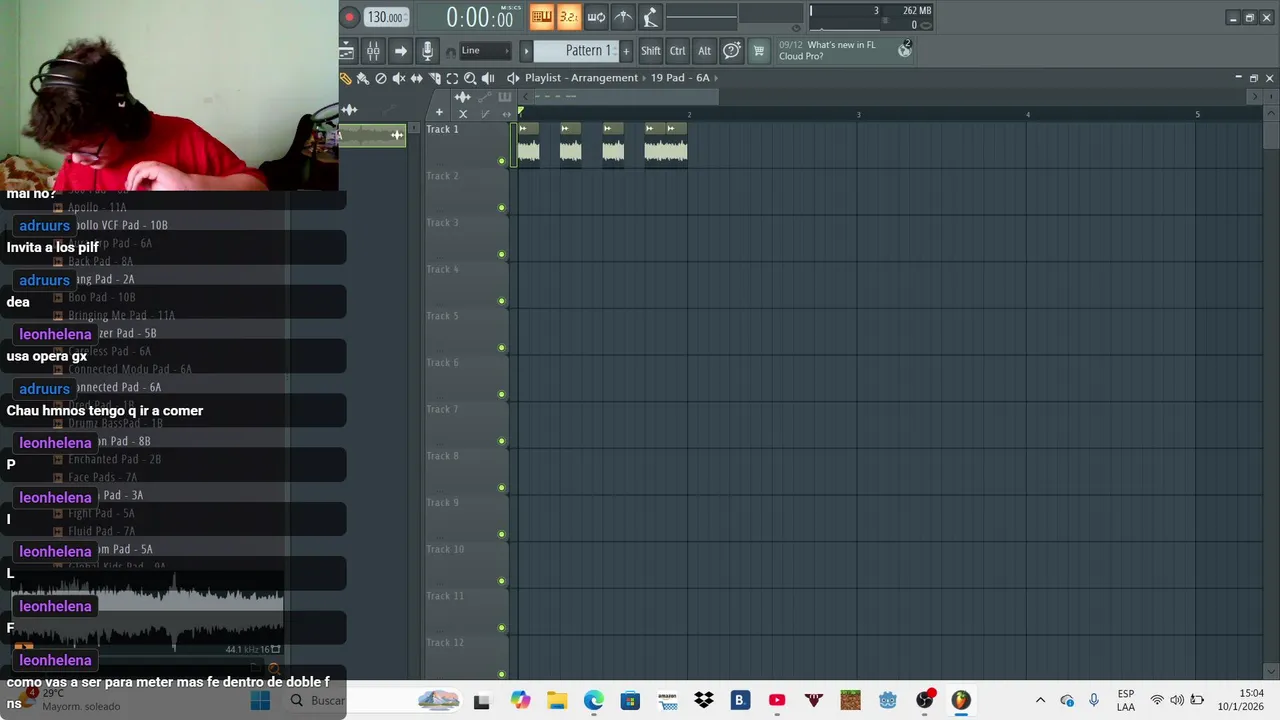Click the globe notifications icon
Image resolution: width=1280 pixels, height=720 pixels.
coord(905,50)
